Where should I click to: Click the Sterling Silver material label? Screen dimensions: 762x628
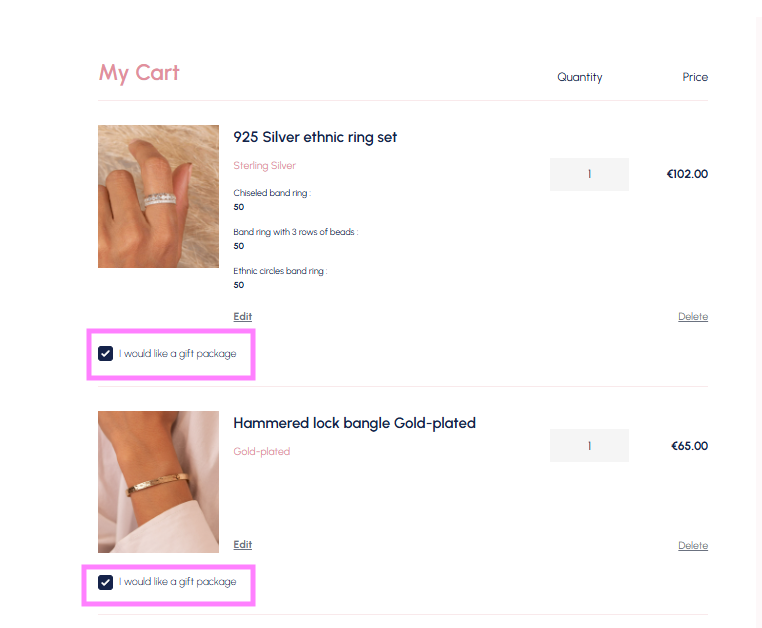[264, 166]
